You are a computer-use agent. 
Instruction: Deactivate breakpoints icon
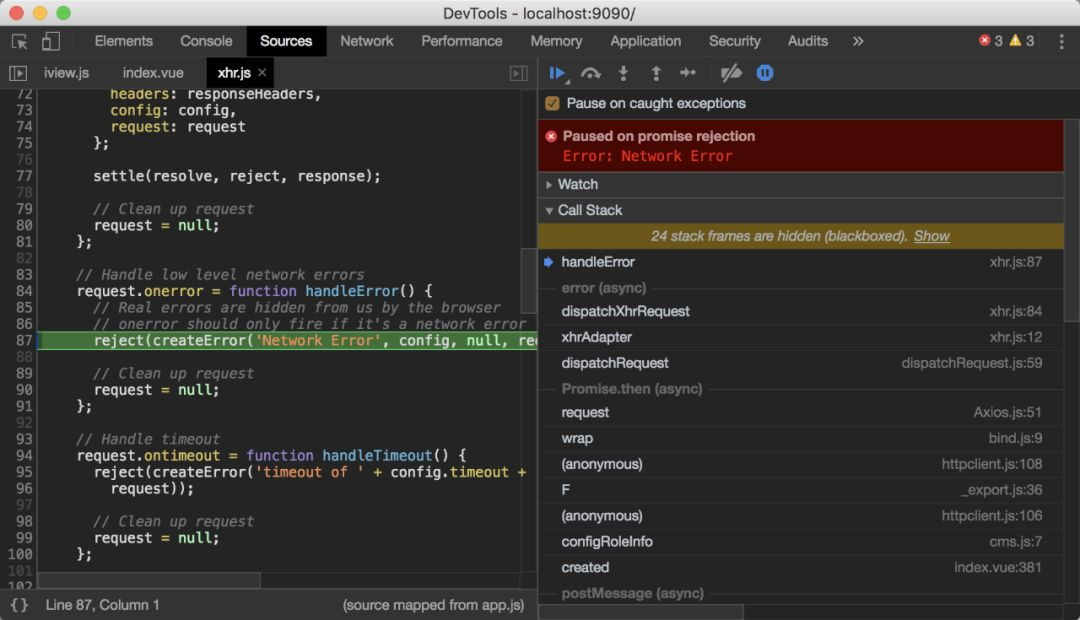(x=731, y=73)
